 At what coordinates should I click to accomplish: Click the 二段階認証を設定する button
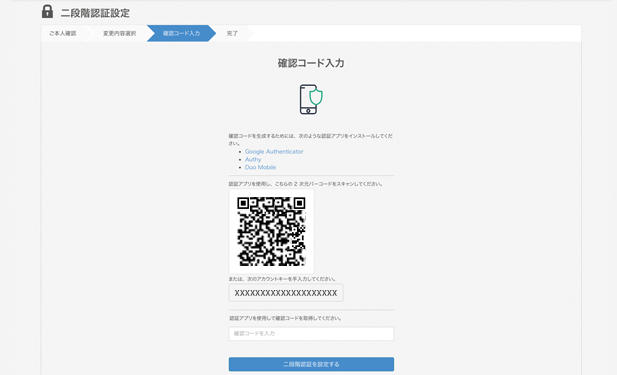(311, 364)
